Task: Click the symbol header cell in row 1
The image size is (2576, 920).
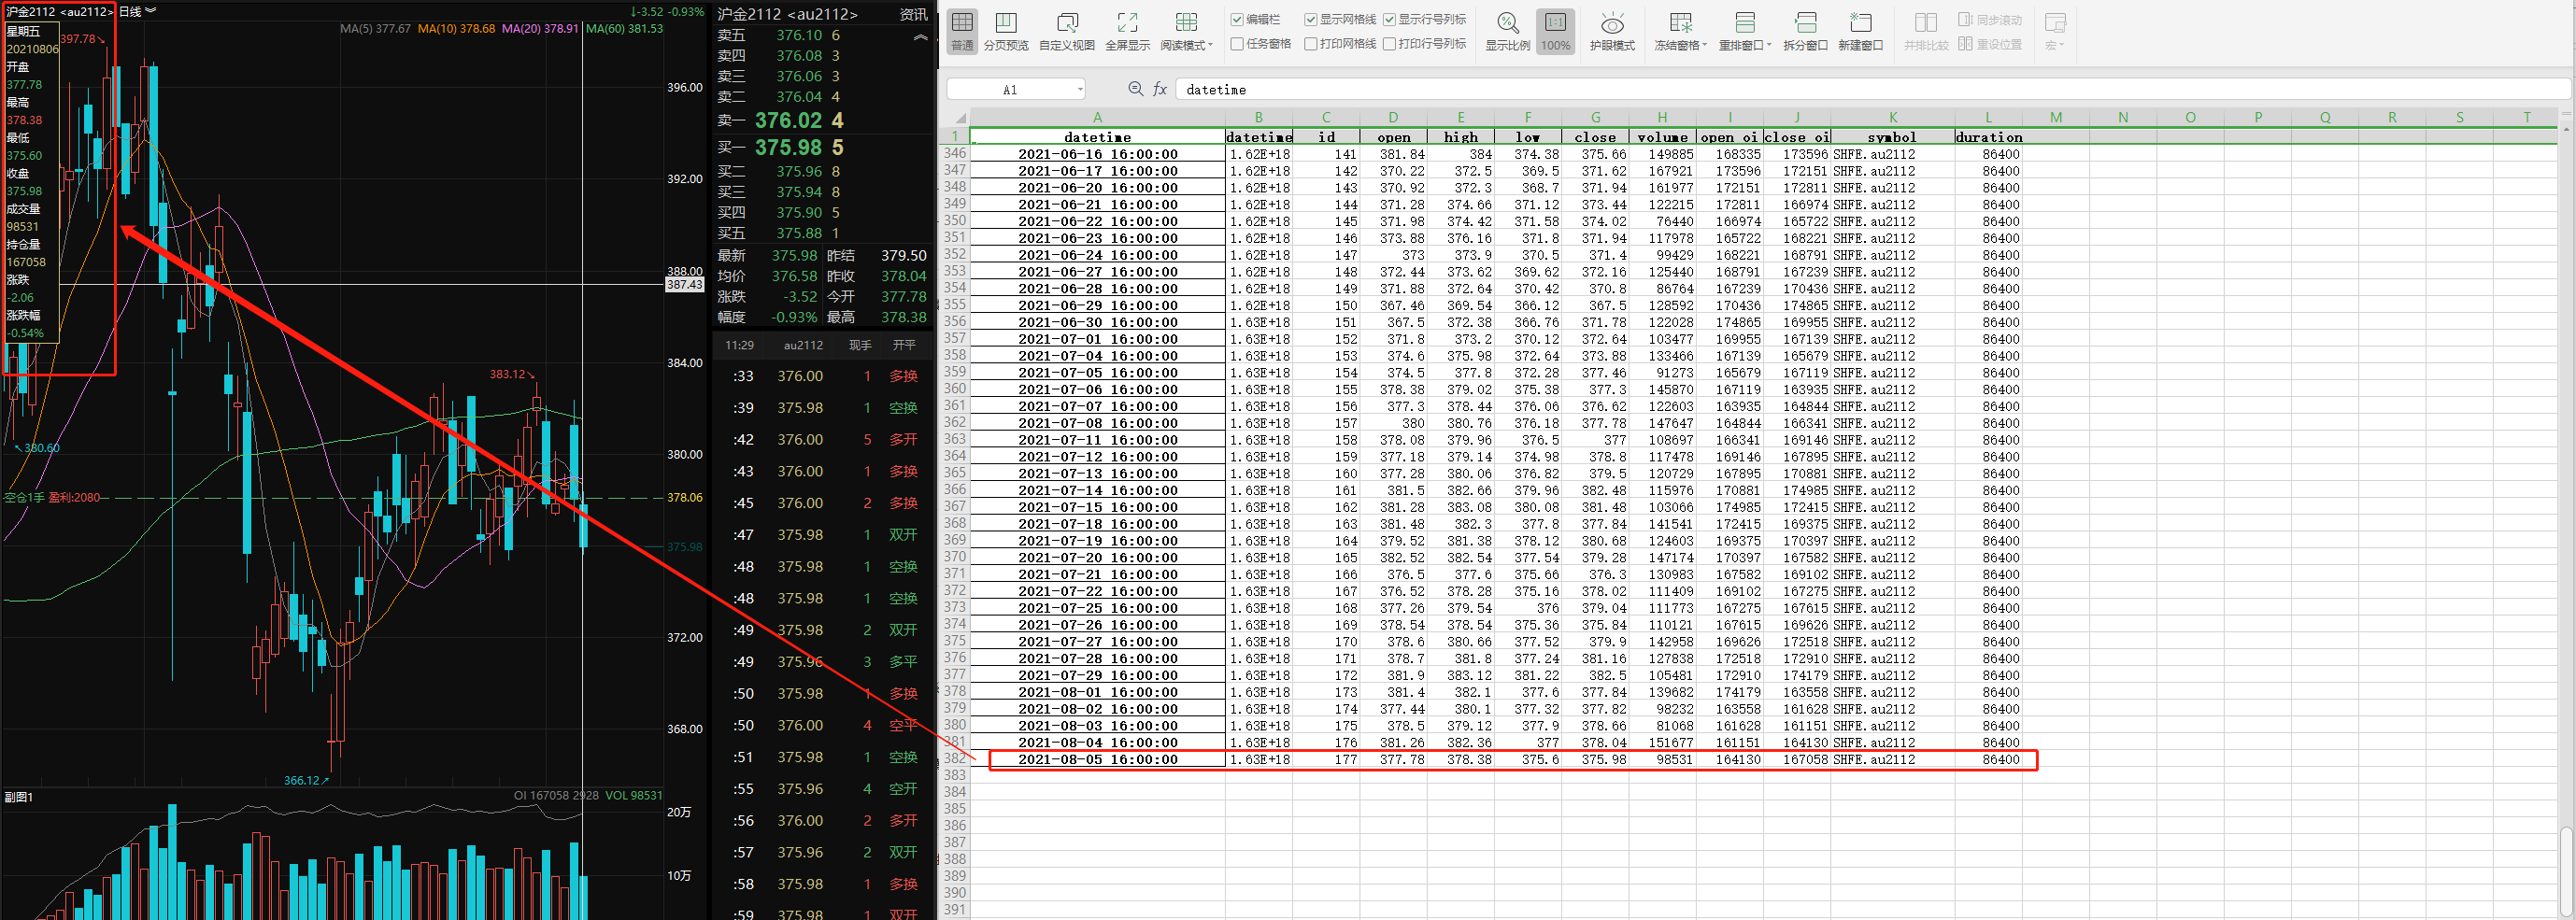Action: click(x=1892, y=137)
